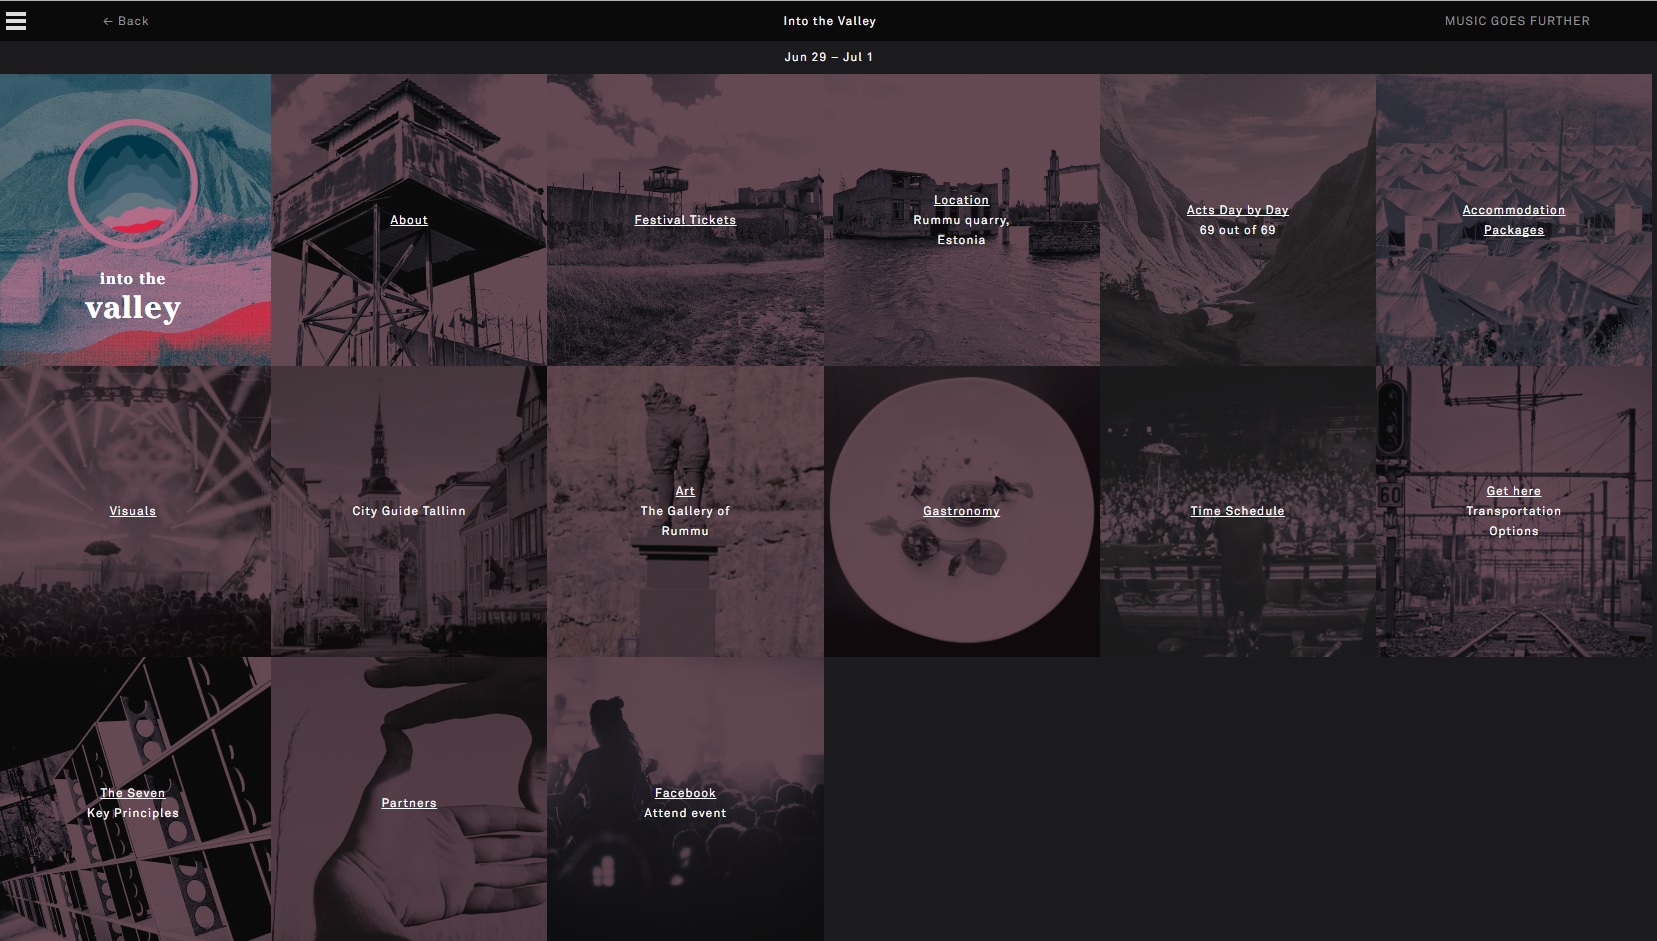This screenshot has height=941, width=1657.
Task: Open The Seven Key Principles link
Action: click(133, 803)
